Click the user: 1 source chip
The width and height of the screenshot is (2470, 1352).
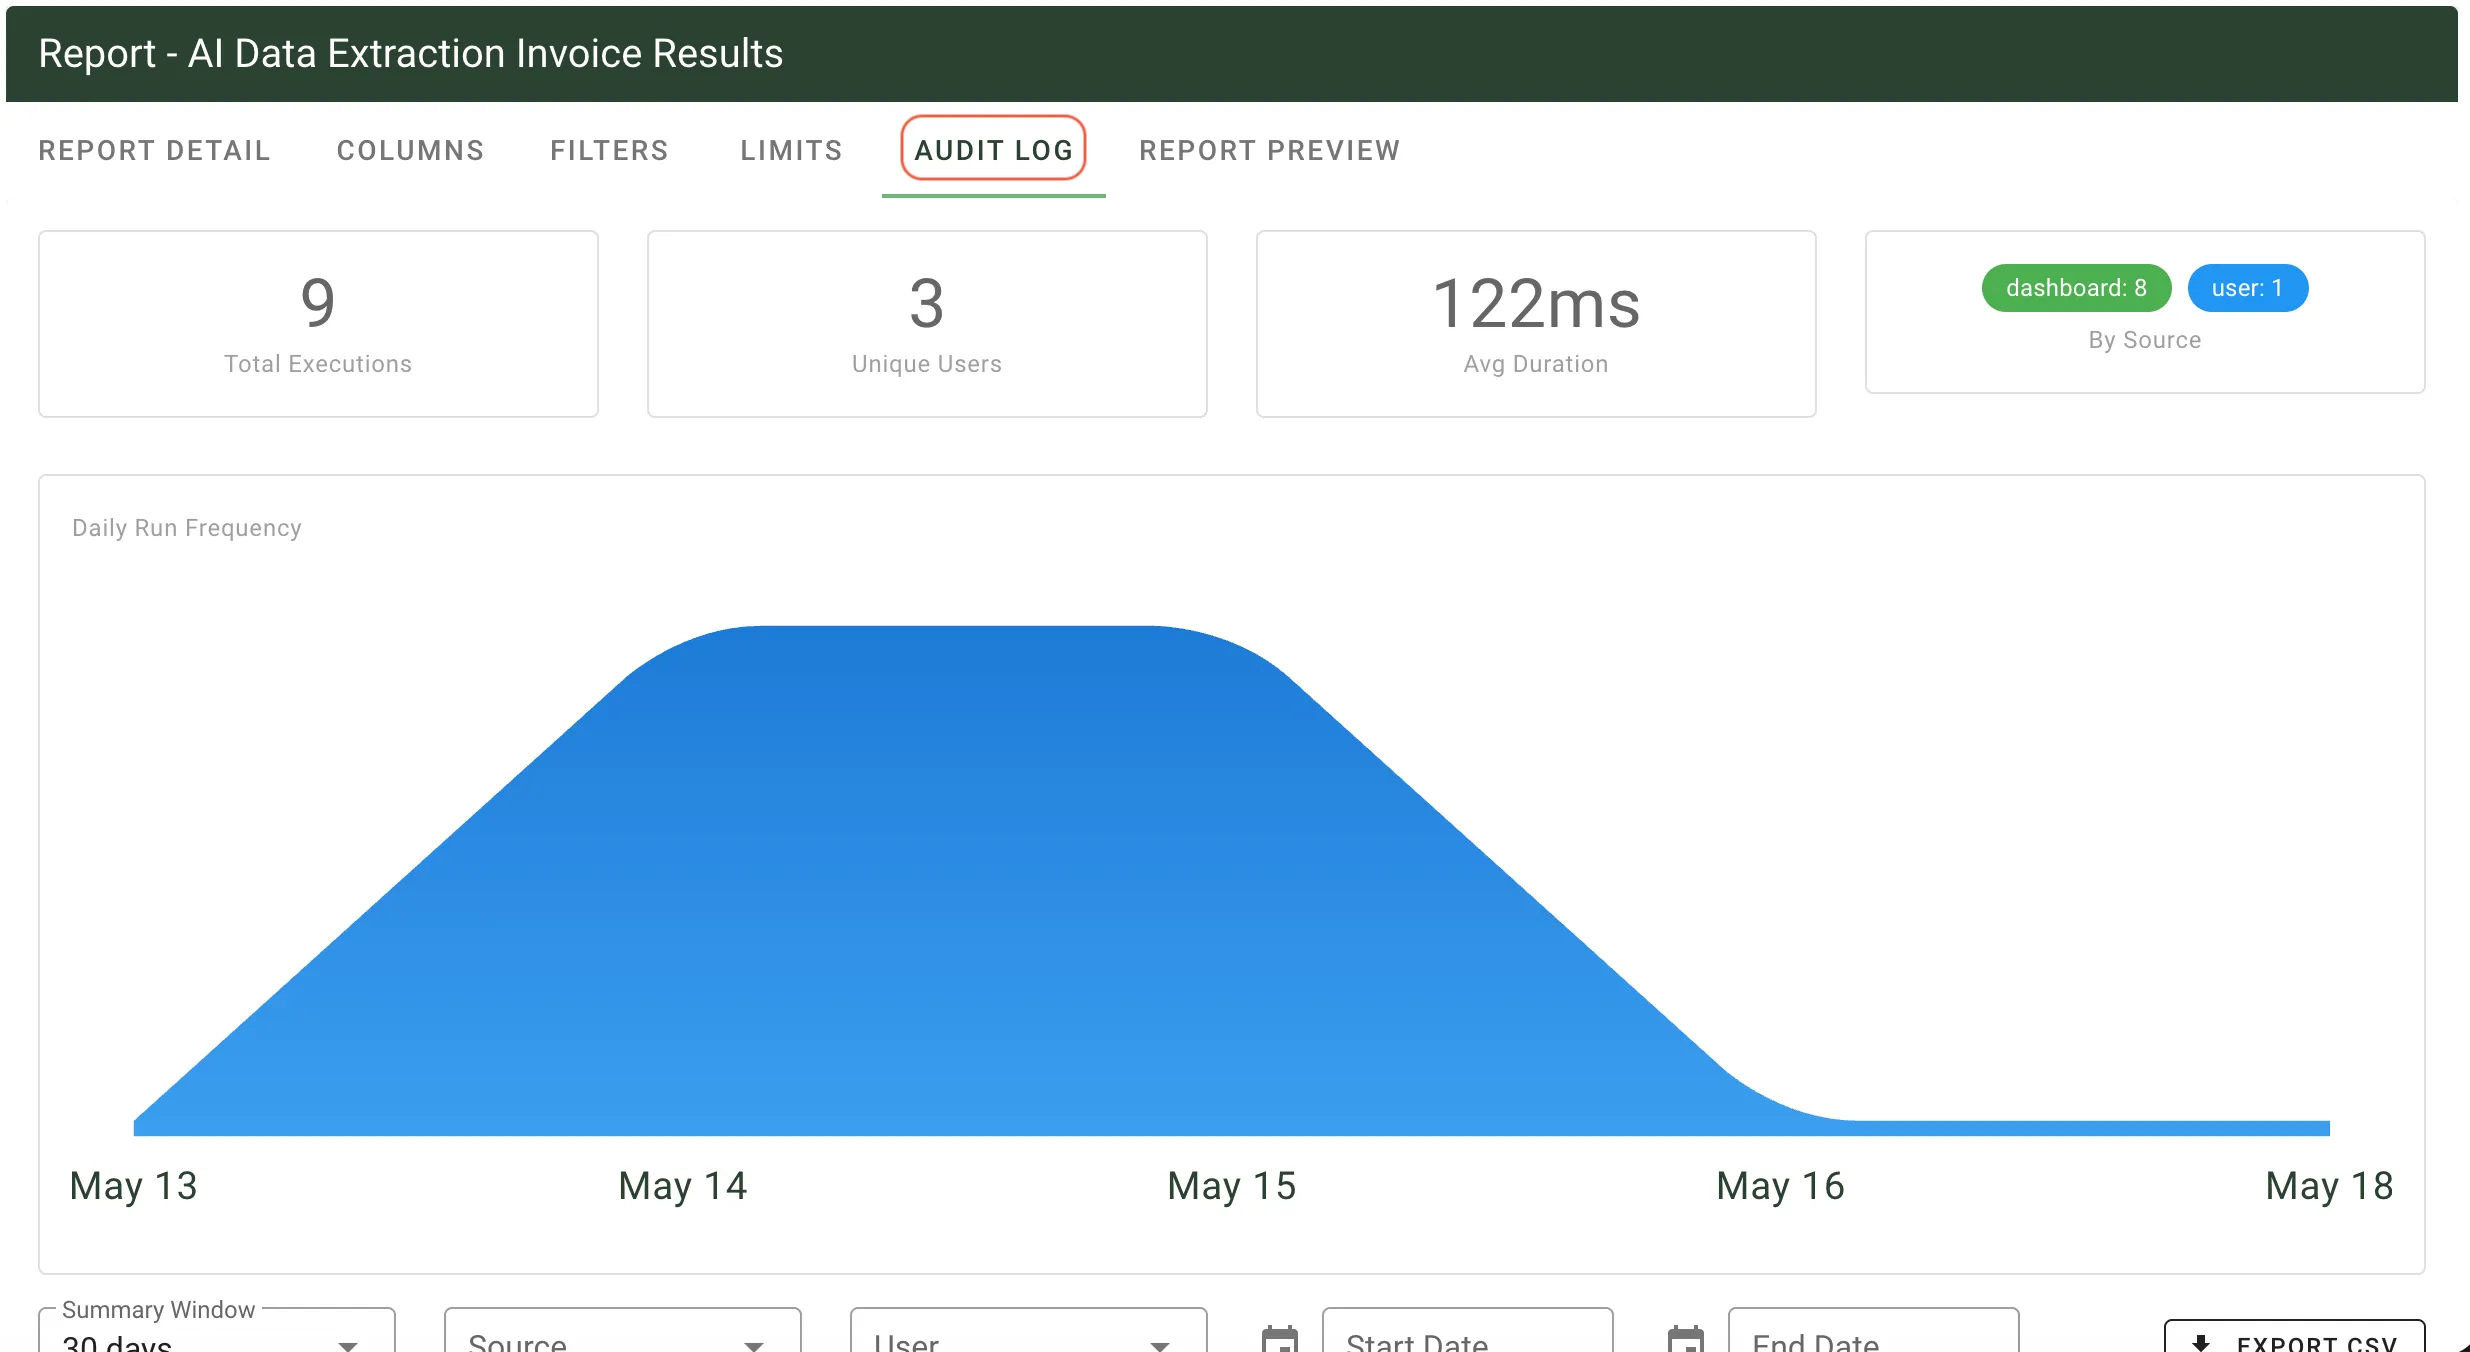(x=2247, y=288)
